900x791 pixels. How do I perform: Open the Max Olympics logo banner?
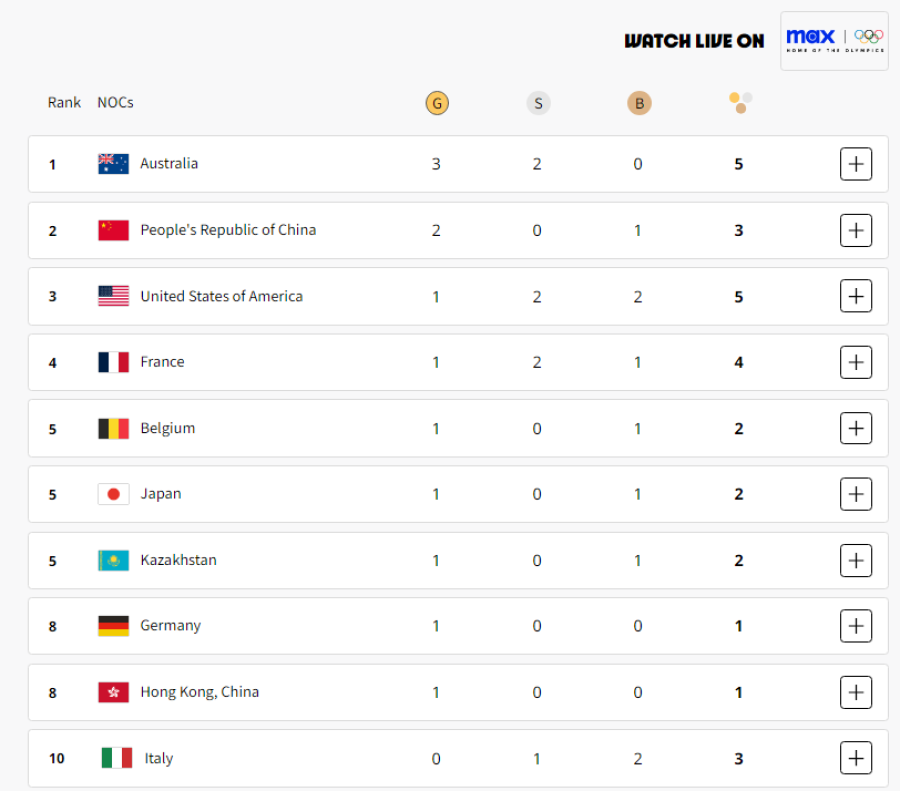click(x=834, y=41)
